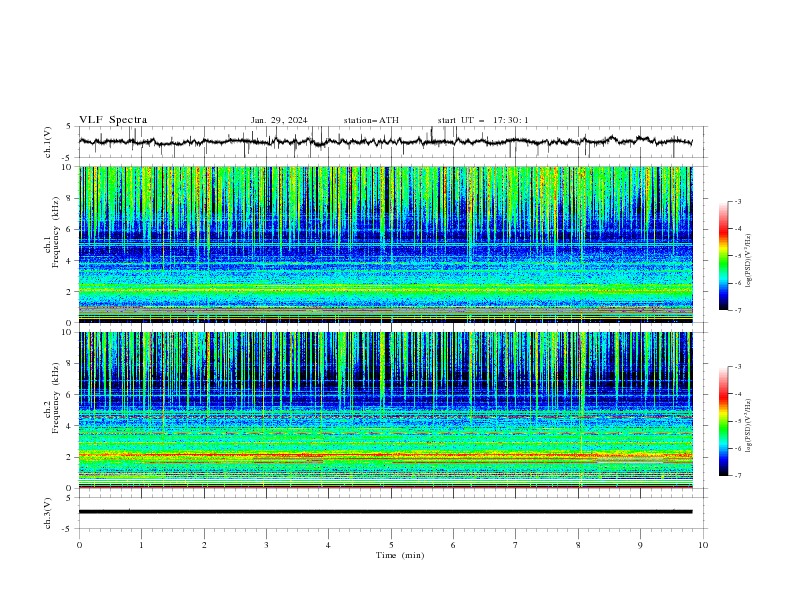
Task: Click the 'VLF Spectra' title text
Action: 113,120
